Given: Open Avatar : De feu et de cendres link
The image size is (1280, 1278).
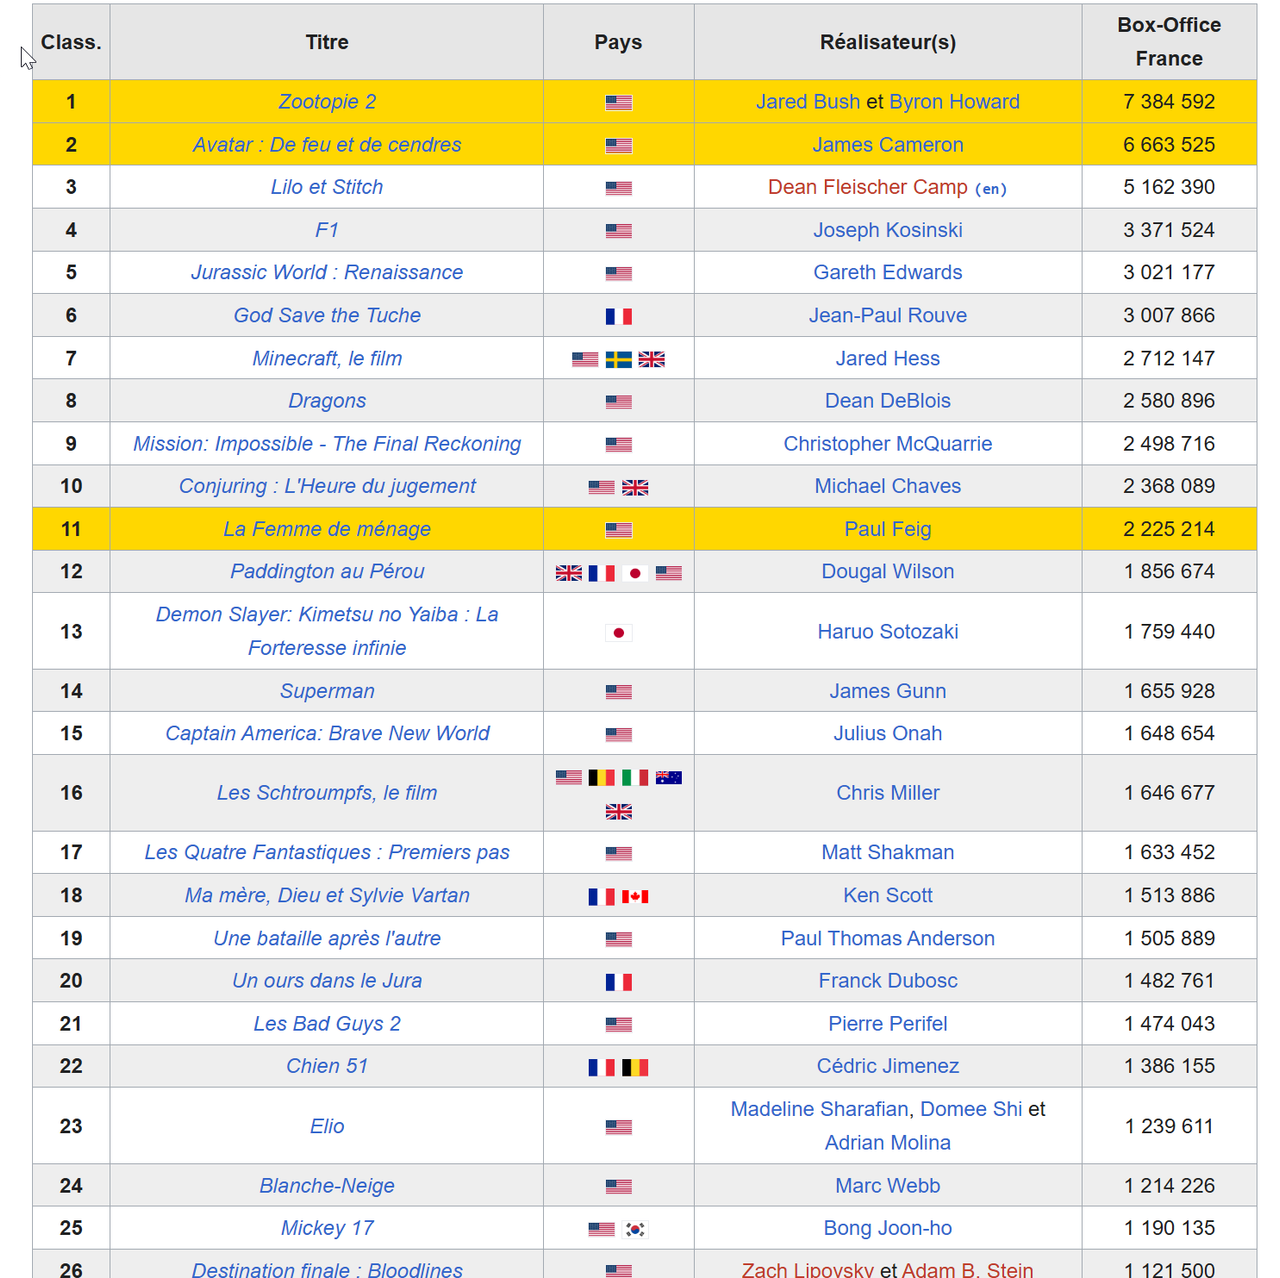Looking at the screenshot, I should click(327, 145).
